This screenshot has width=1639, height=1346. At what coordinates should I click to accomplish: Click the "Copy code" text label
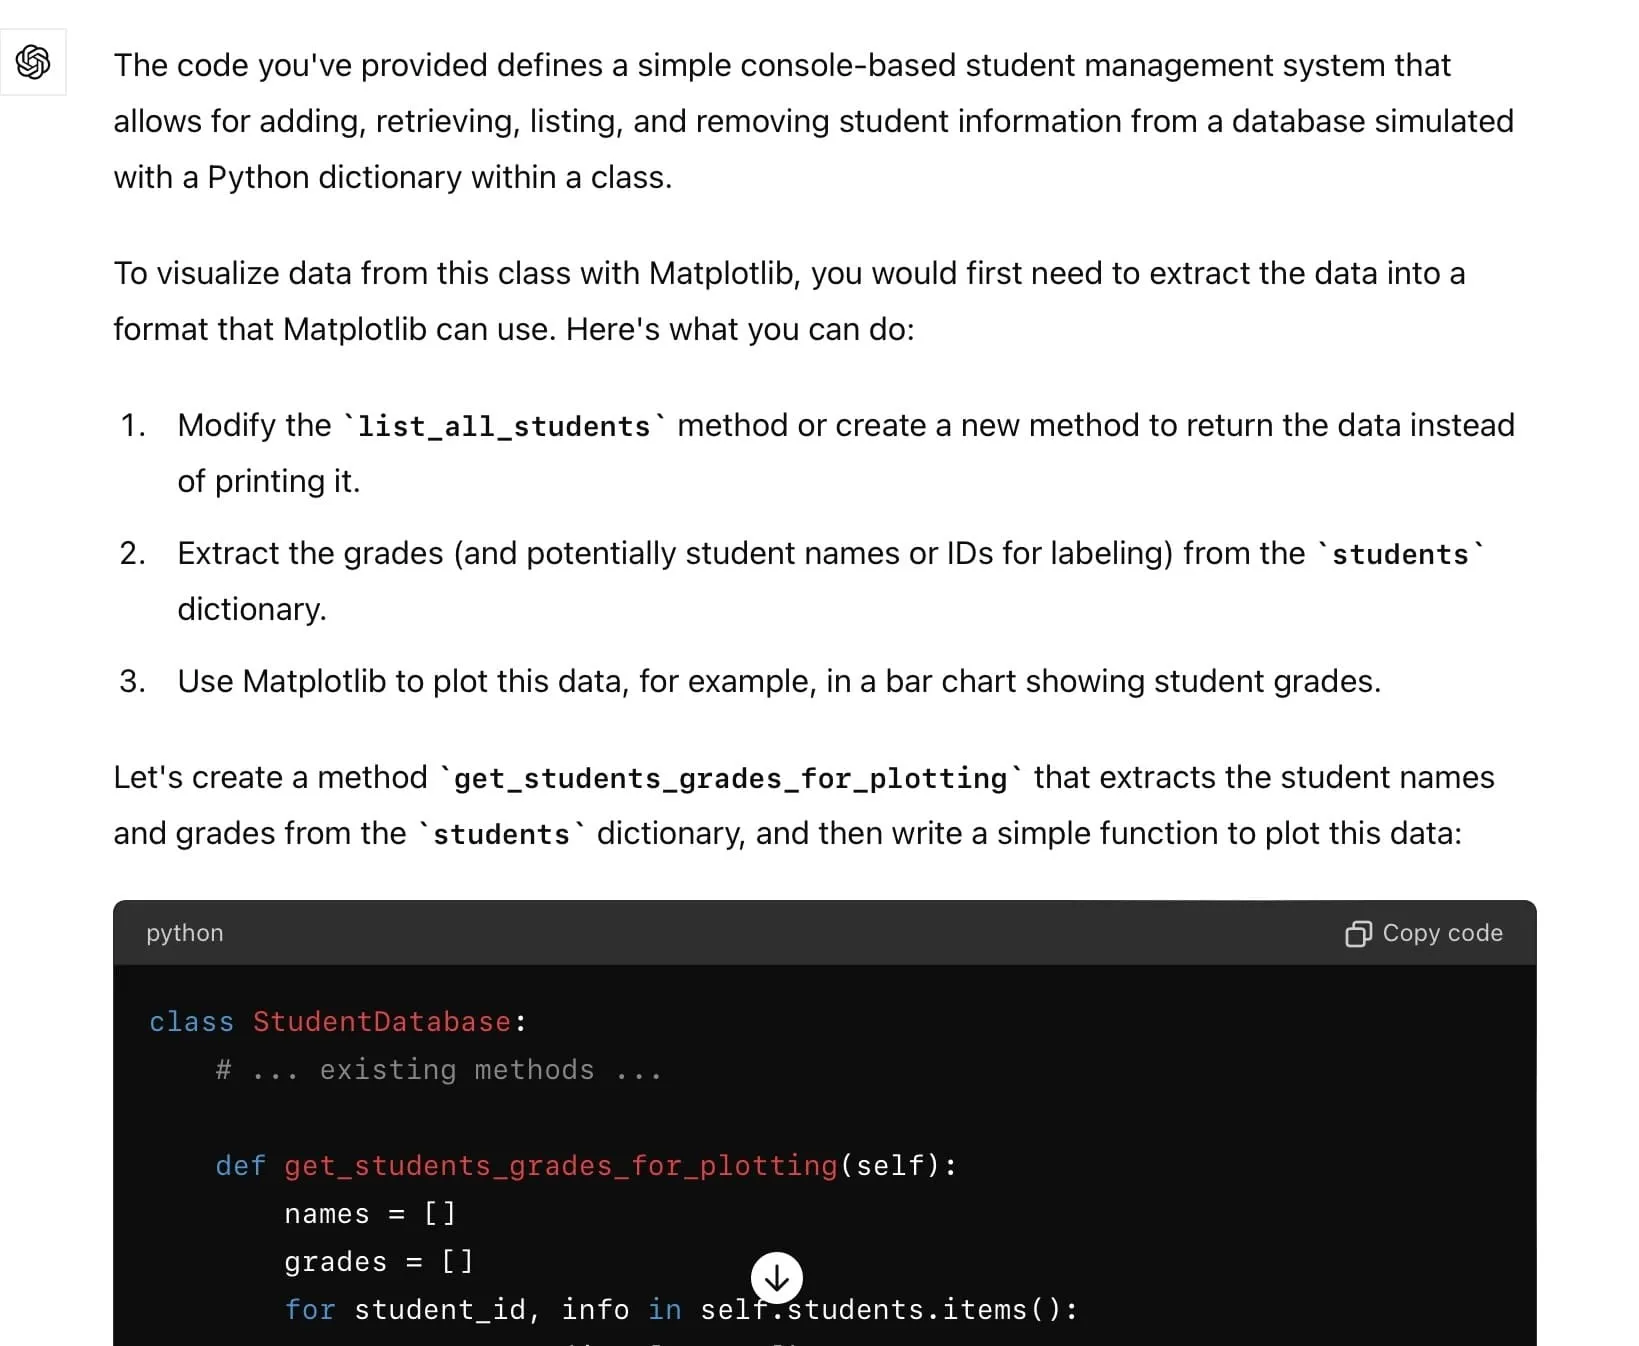tap(1441, 933)
